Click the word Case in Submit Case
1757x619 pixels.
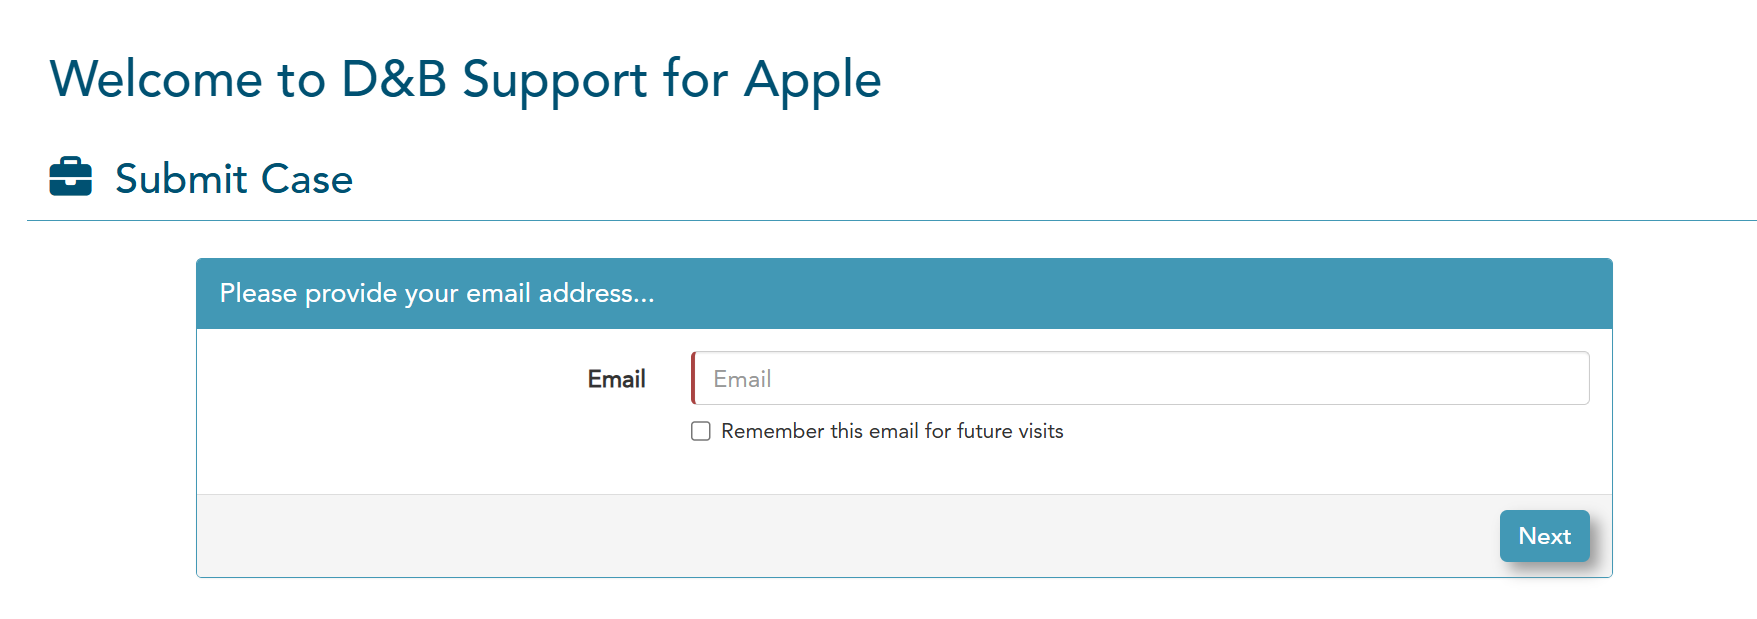pos(307,179)
